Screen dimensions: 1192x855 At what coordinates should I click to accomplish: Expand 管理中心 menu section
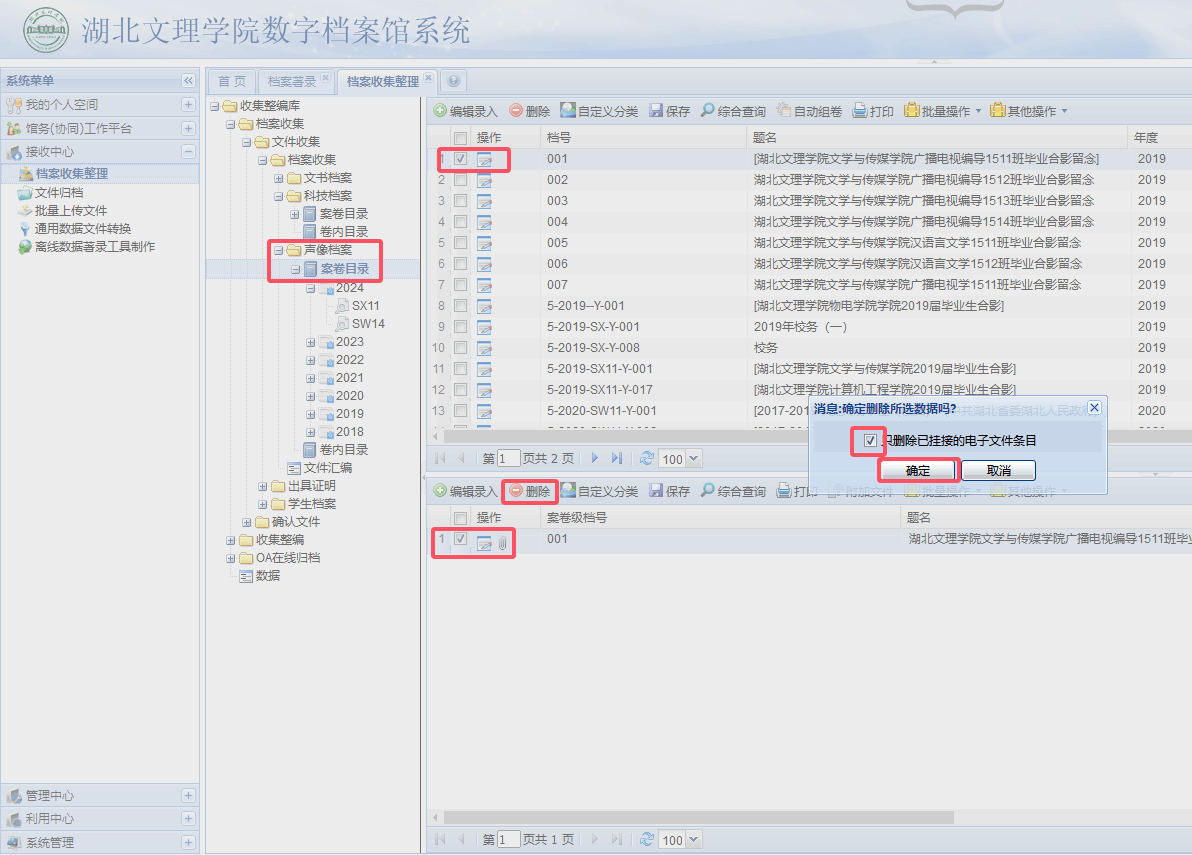(189, 796)
